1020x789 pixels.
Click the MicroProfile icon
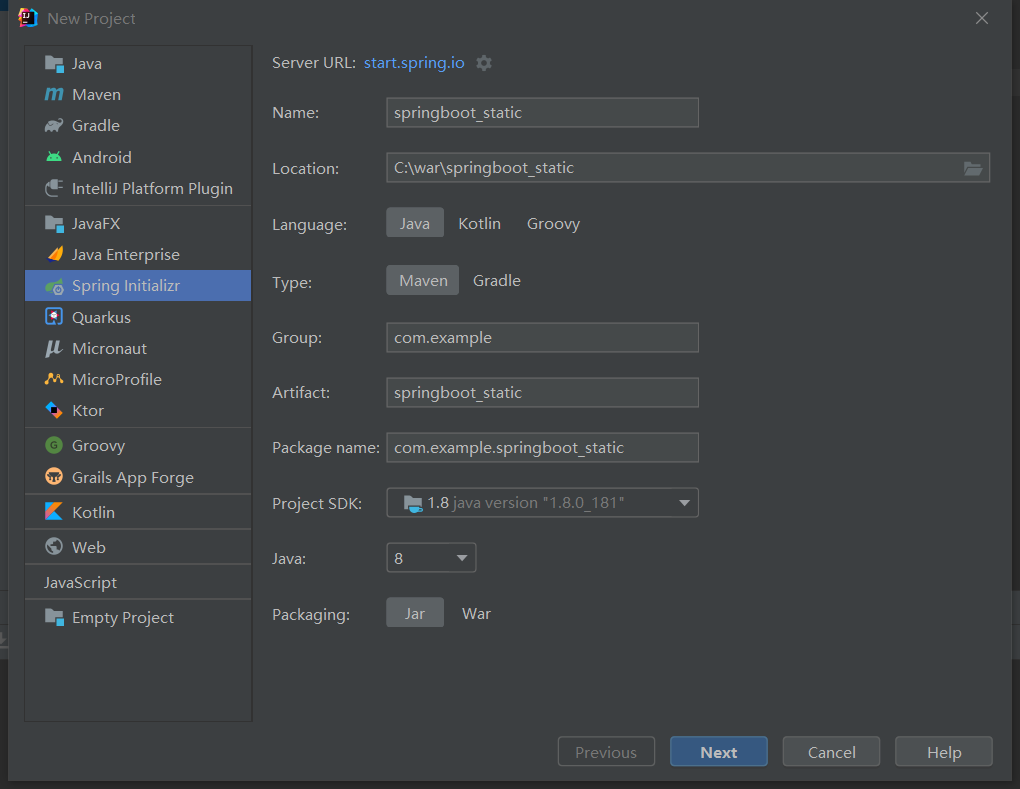click(x=54, y=379)
